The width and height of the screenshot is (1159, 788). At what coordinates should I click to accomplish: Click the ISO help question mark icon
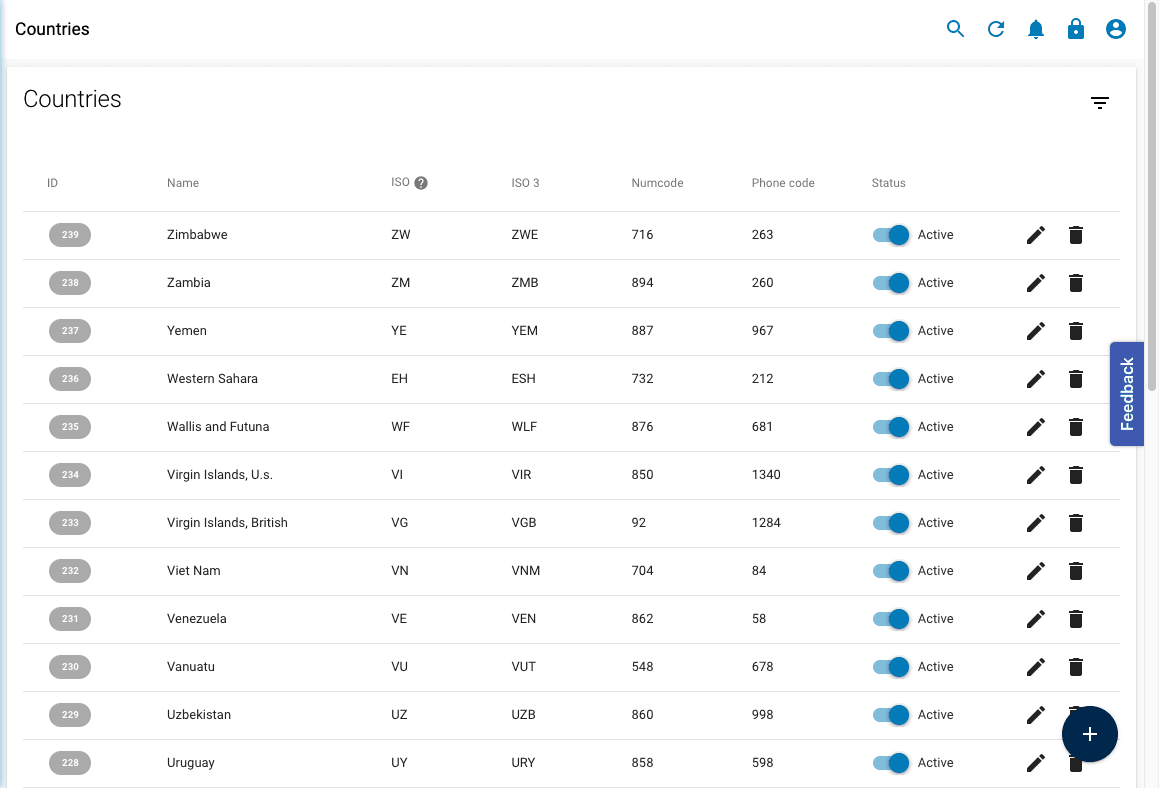pos(421,183)
